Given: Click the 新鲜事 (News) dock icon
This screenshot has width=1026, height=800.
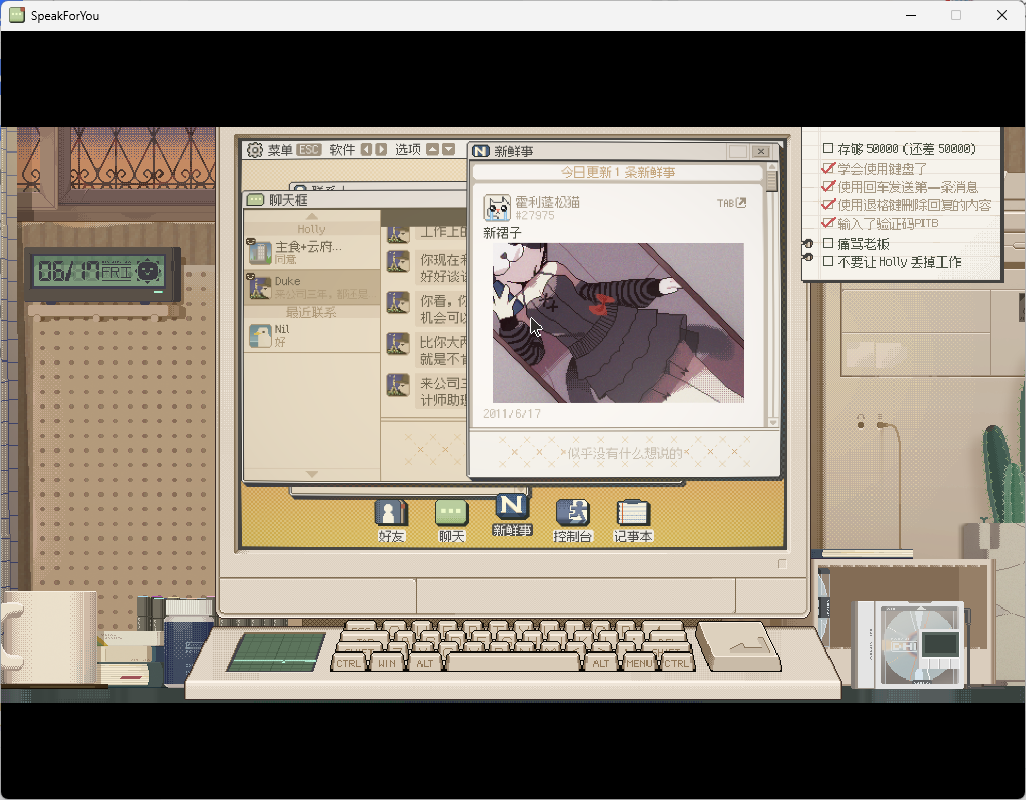Looking at the screenshot, I should click(512, 508).
